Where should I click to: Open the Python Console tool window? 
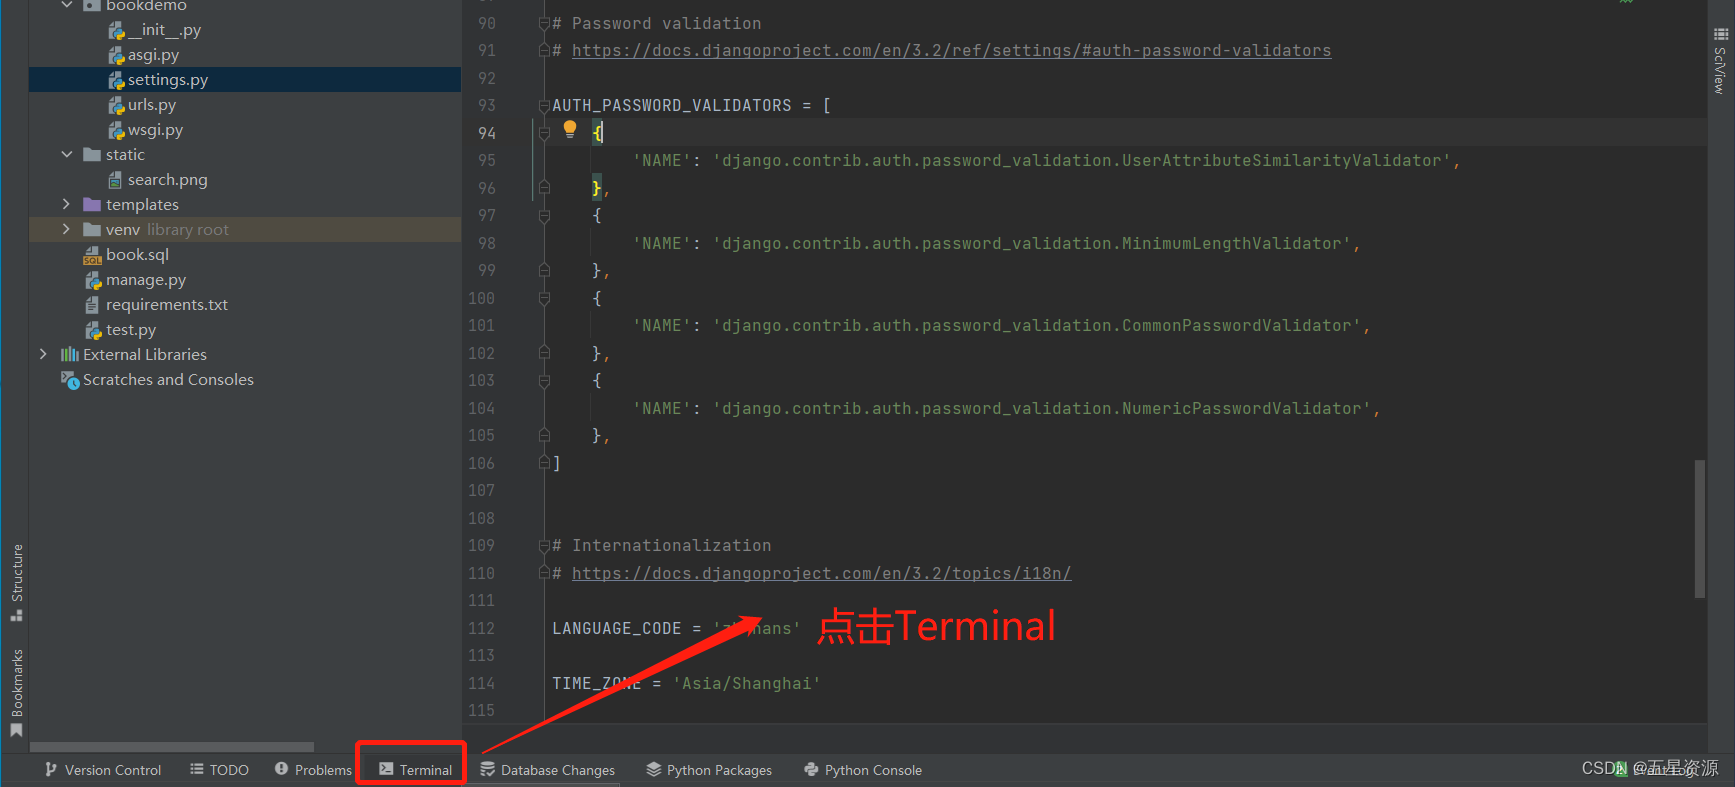863,770
